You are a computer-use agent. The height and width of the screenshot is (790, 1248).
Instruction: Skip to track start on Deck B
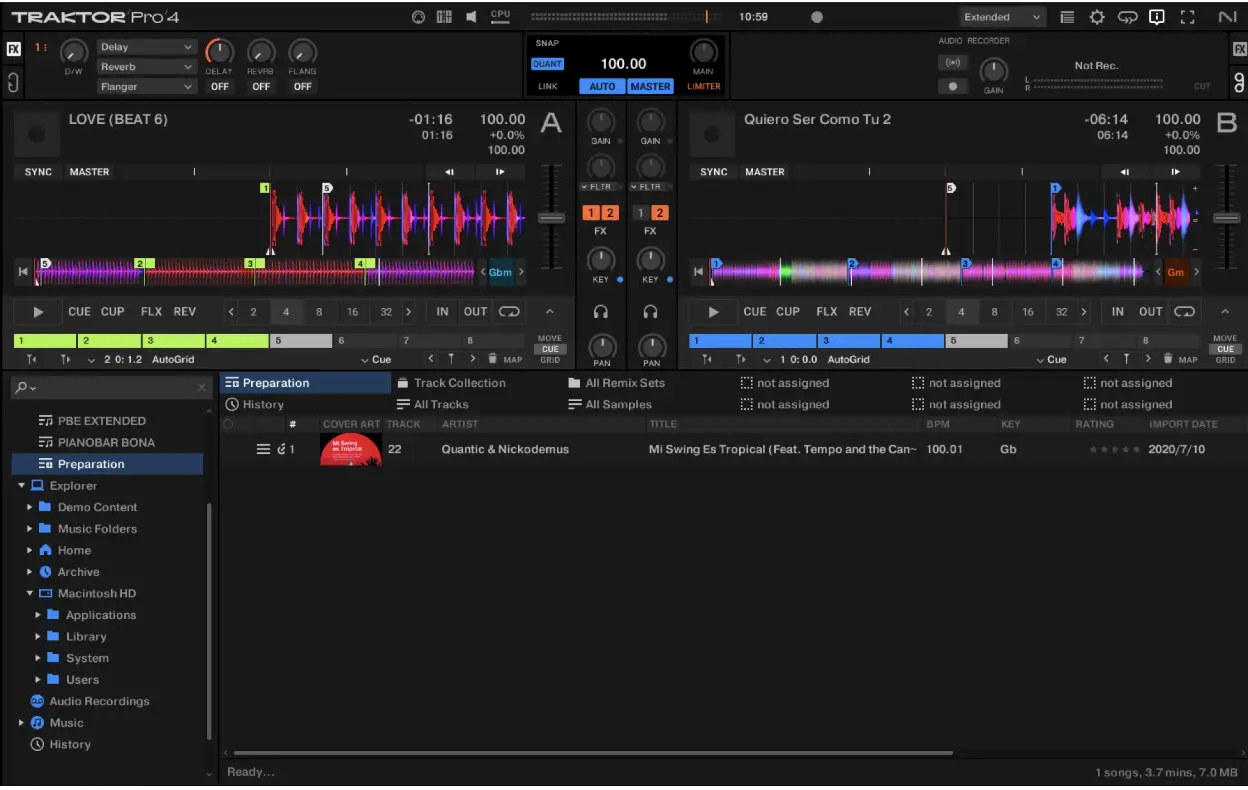[x=698, y=271]
